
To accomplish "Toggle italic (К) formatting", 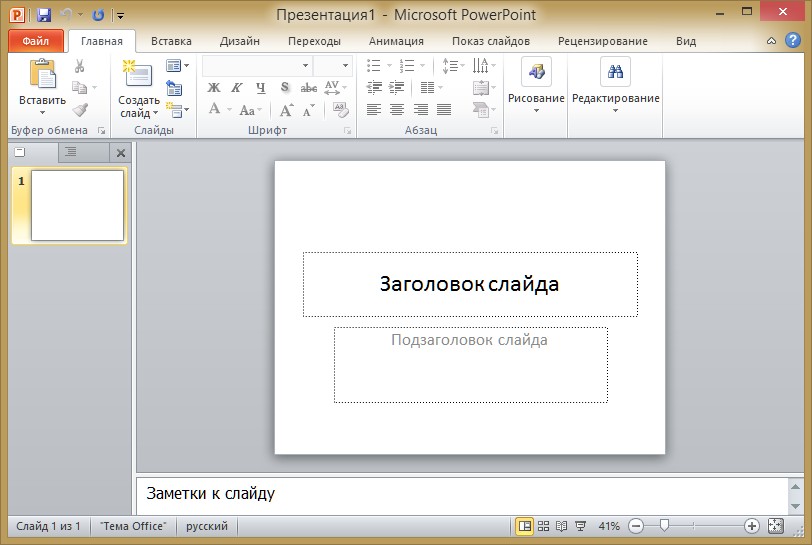I will click(x=236, y=88).
